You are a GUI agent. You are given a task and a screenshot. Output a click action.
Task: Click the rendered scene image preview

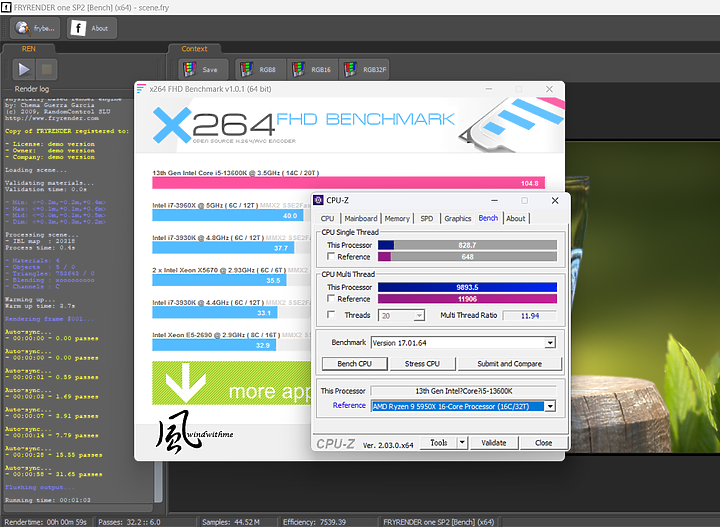tap(642, 297)
